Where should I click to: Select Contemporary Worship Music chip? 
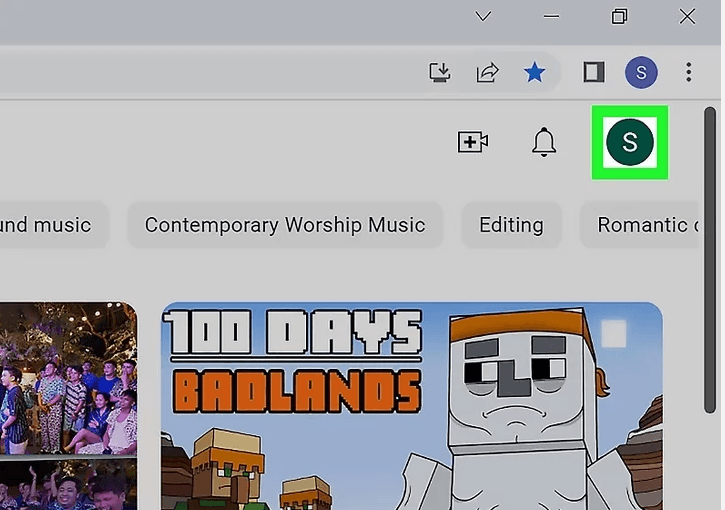click(285, 225)
